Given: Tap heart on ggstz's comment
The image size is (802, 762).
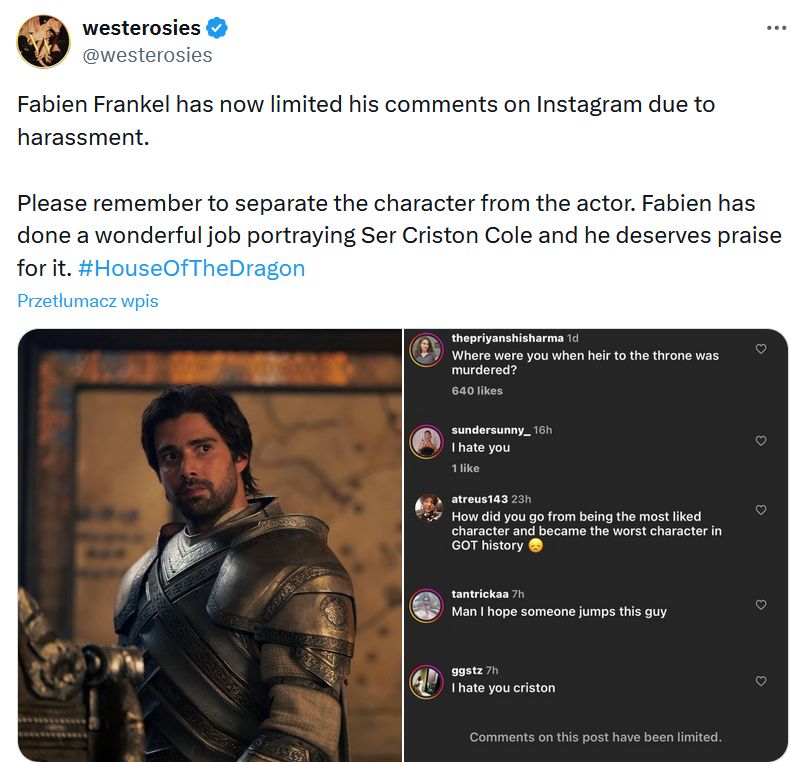Looking at the screenshot, I should click(761, 681).
